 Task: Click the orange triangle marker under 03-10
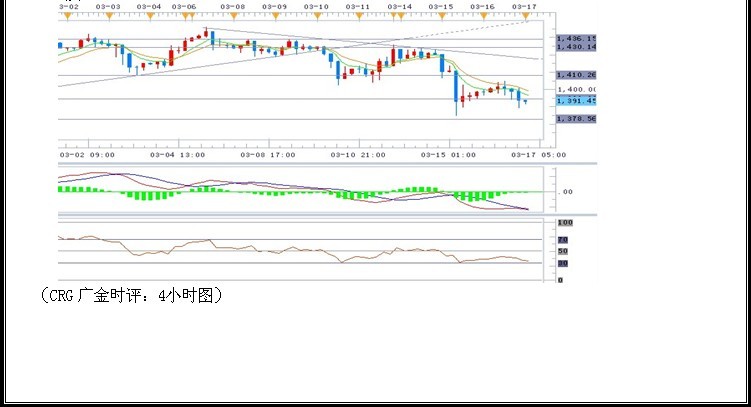[317, 16]
